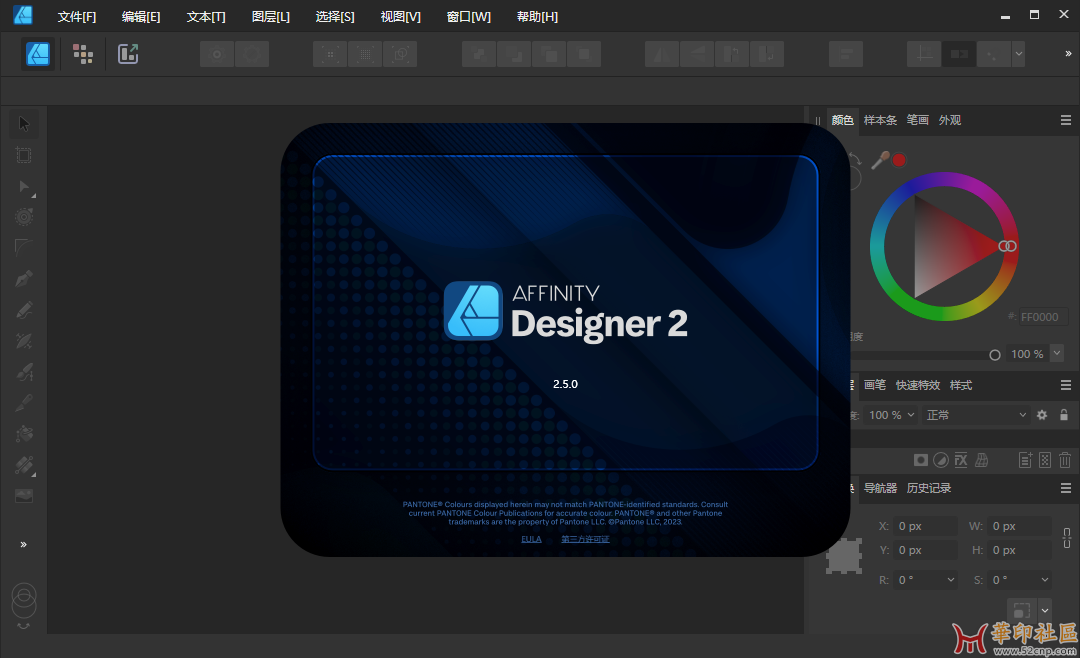Open Layer Effects FX icon
The height and width of the screenshot is (658, 1080).
pos(961,460)
